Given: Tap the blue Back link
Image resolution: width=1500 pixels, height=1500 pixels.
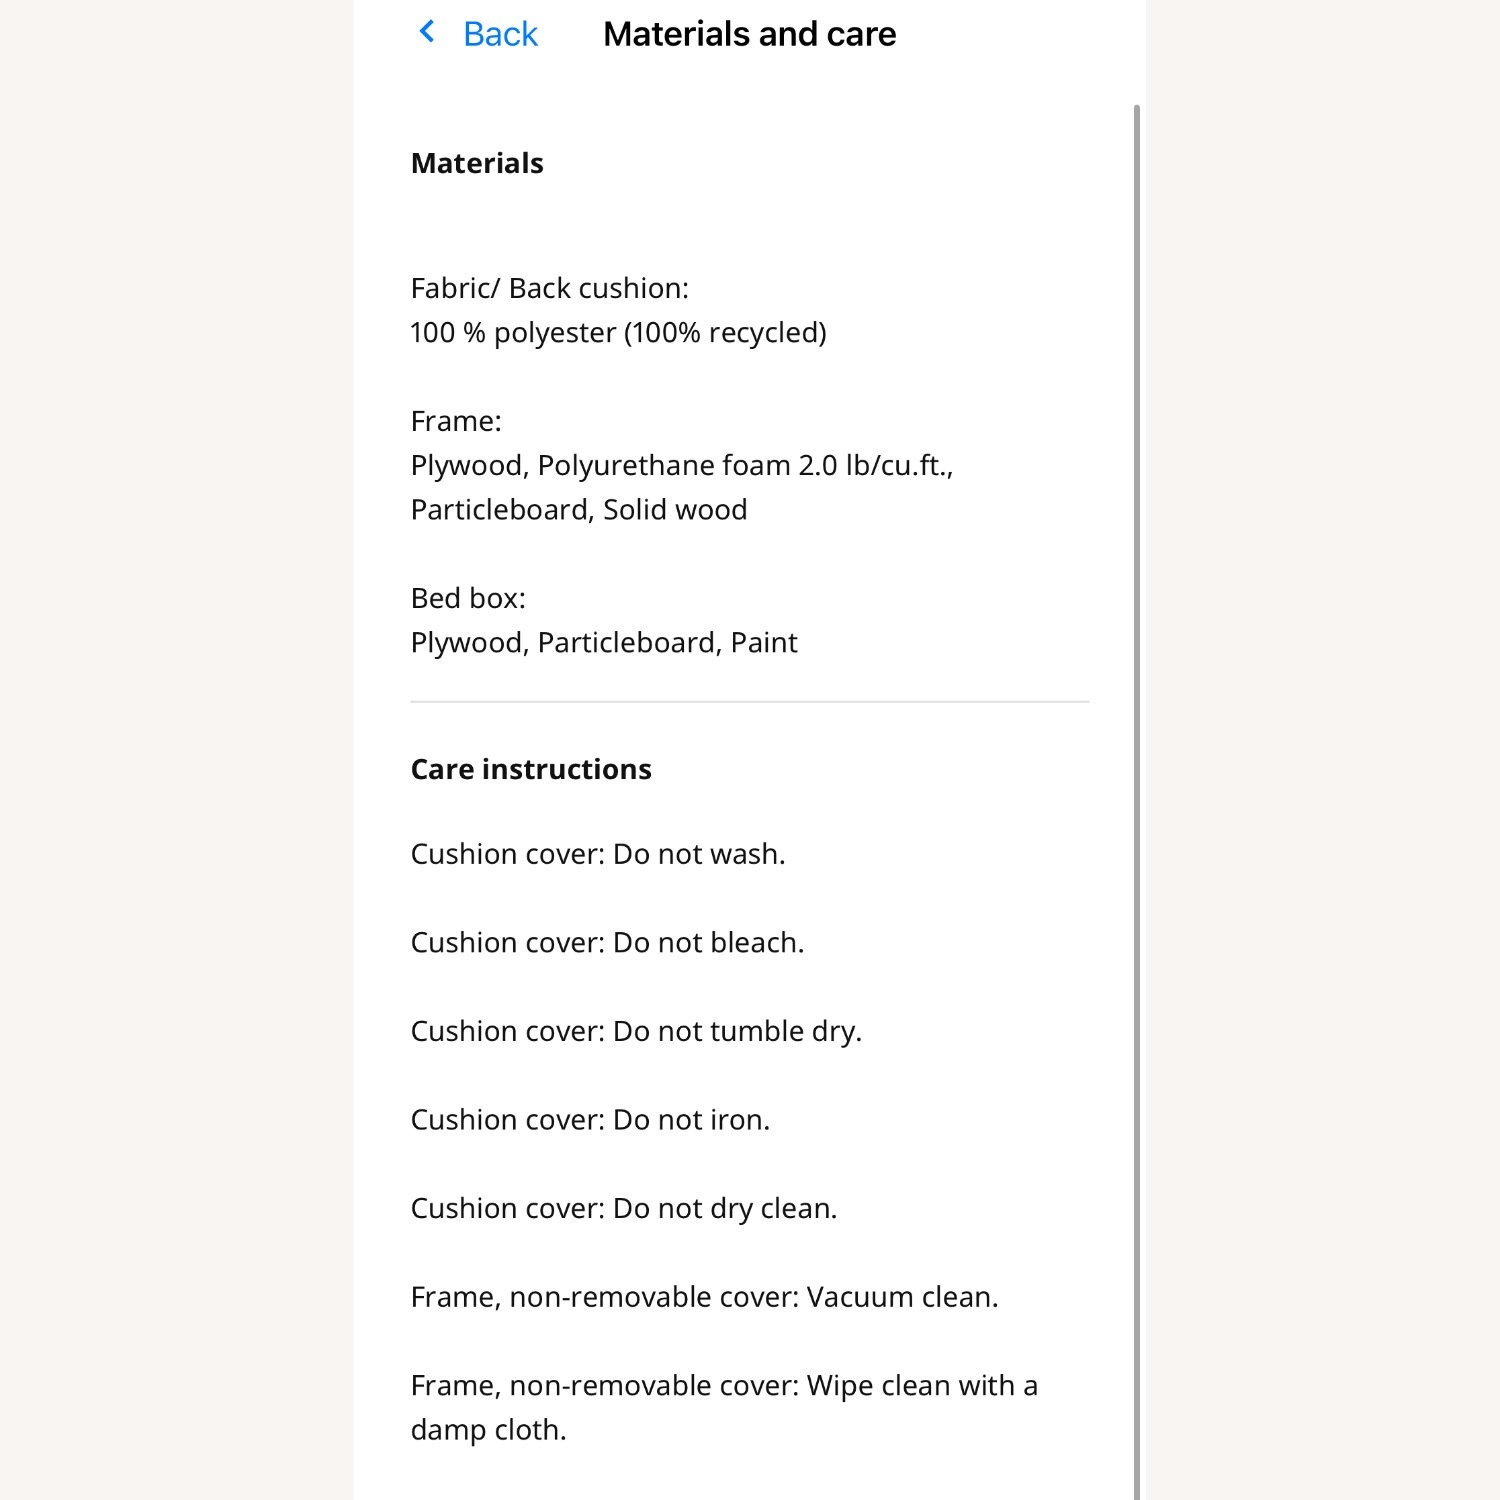Looking at the screenshot, I should pos(500,34).
